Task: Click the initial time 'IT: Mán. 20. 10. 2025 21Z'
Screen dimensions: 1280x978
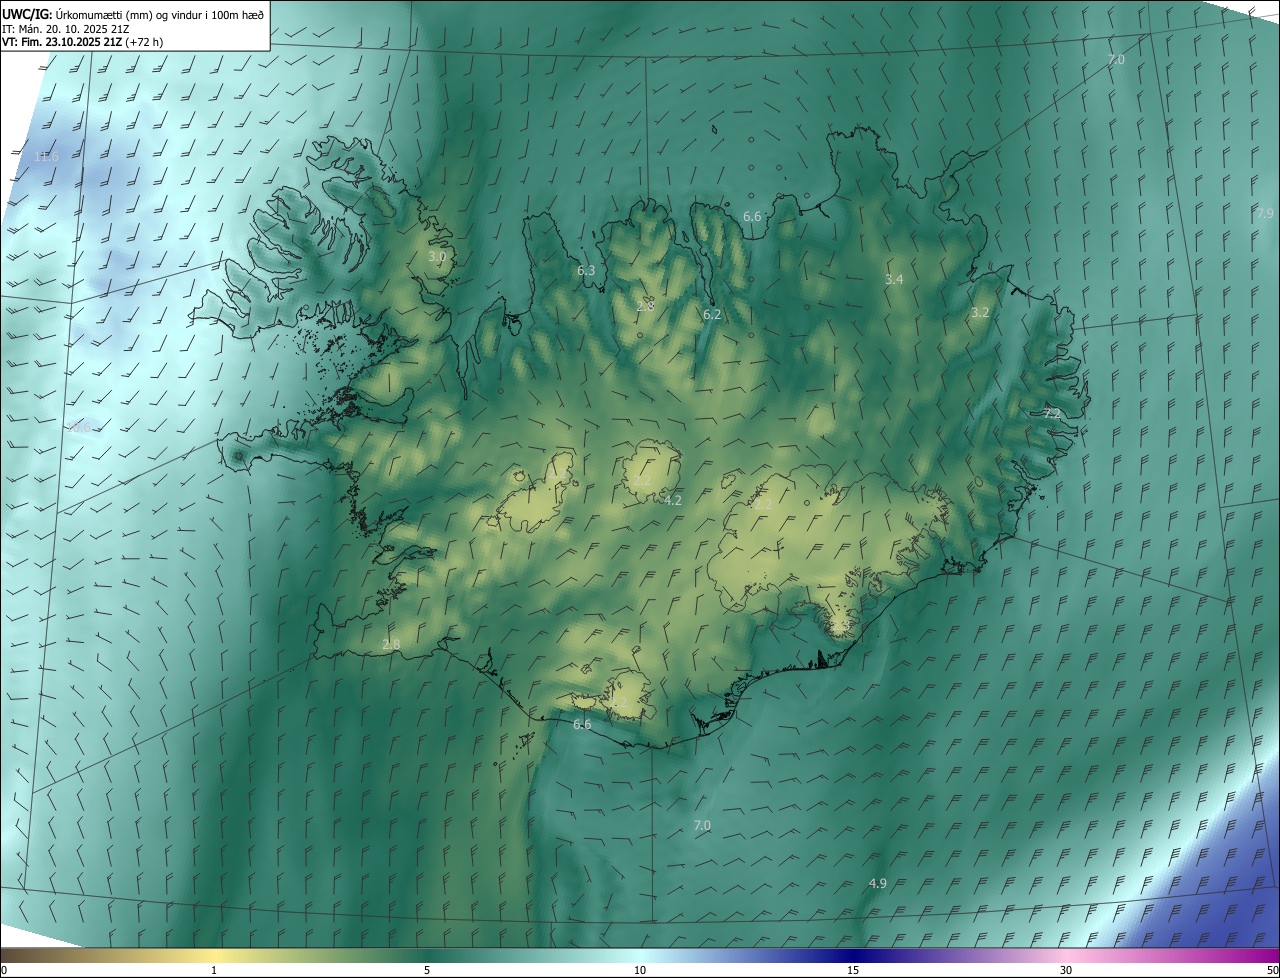Action: click(65, 28)
